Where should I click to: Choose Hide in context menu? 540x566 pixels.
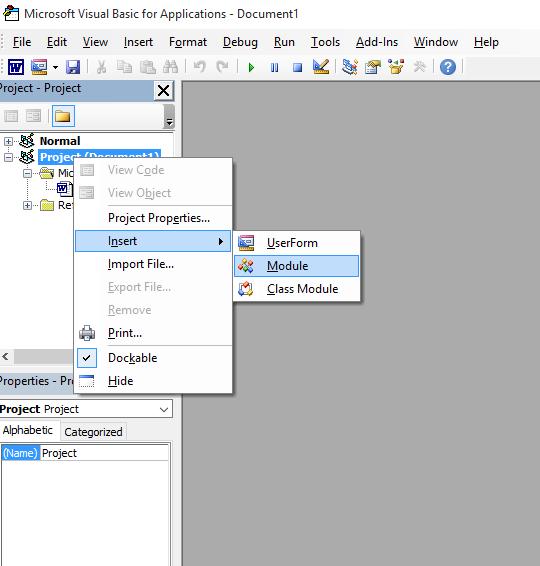tap(153, 381)
